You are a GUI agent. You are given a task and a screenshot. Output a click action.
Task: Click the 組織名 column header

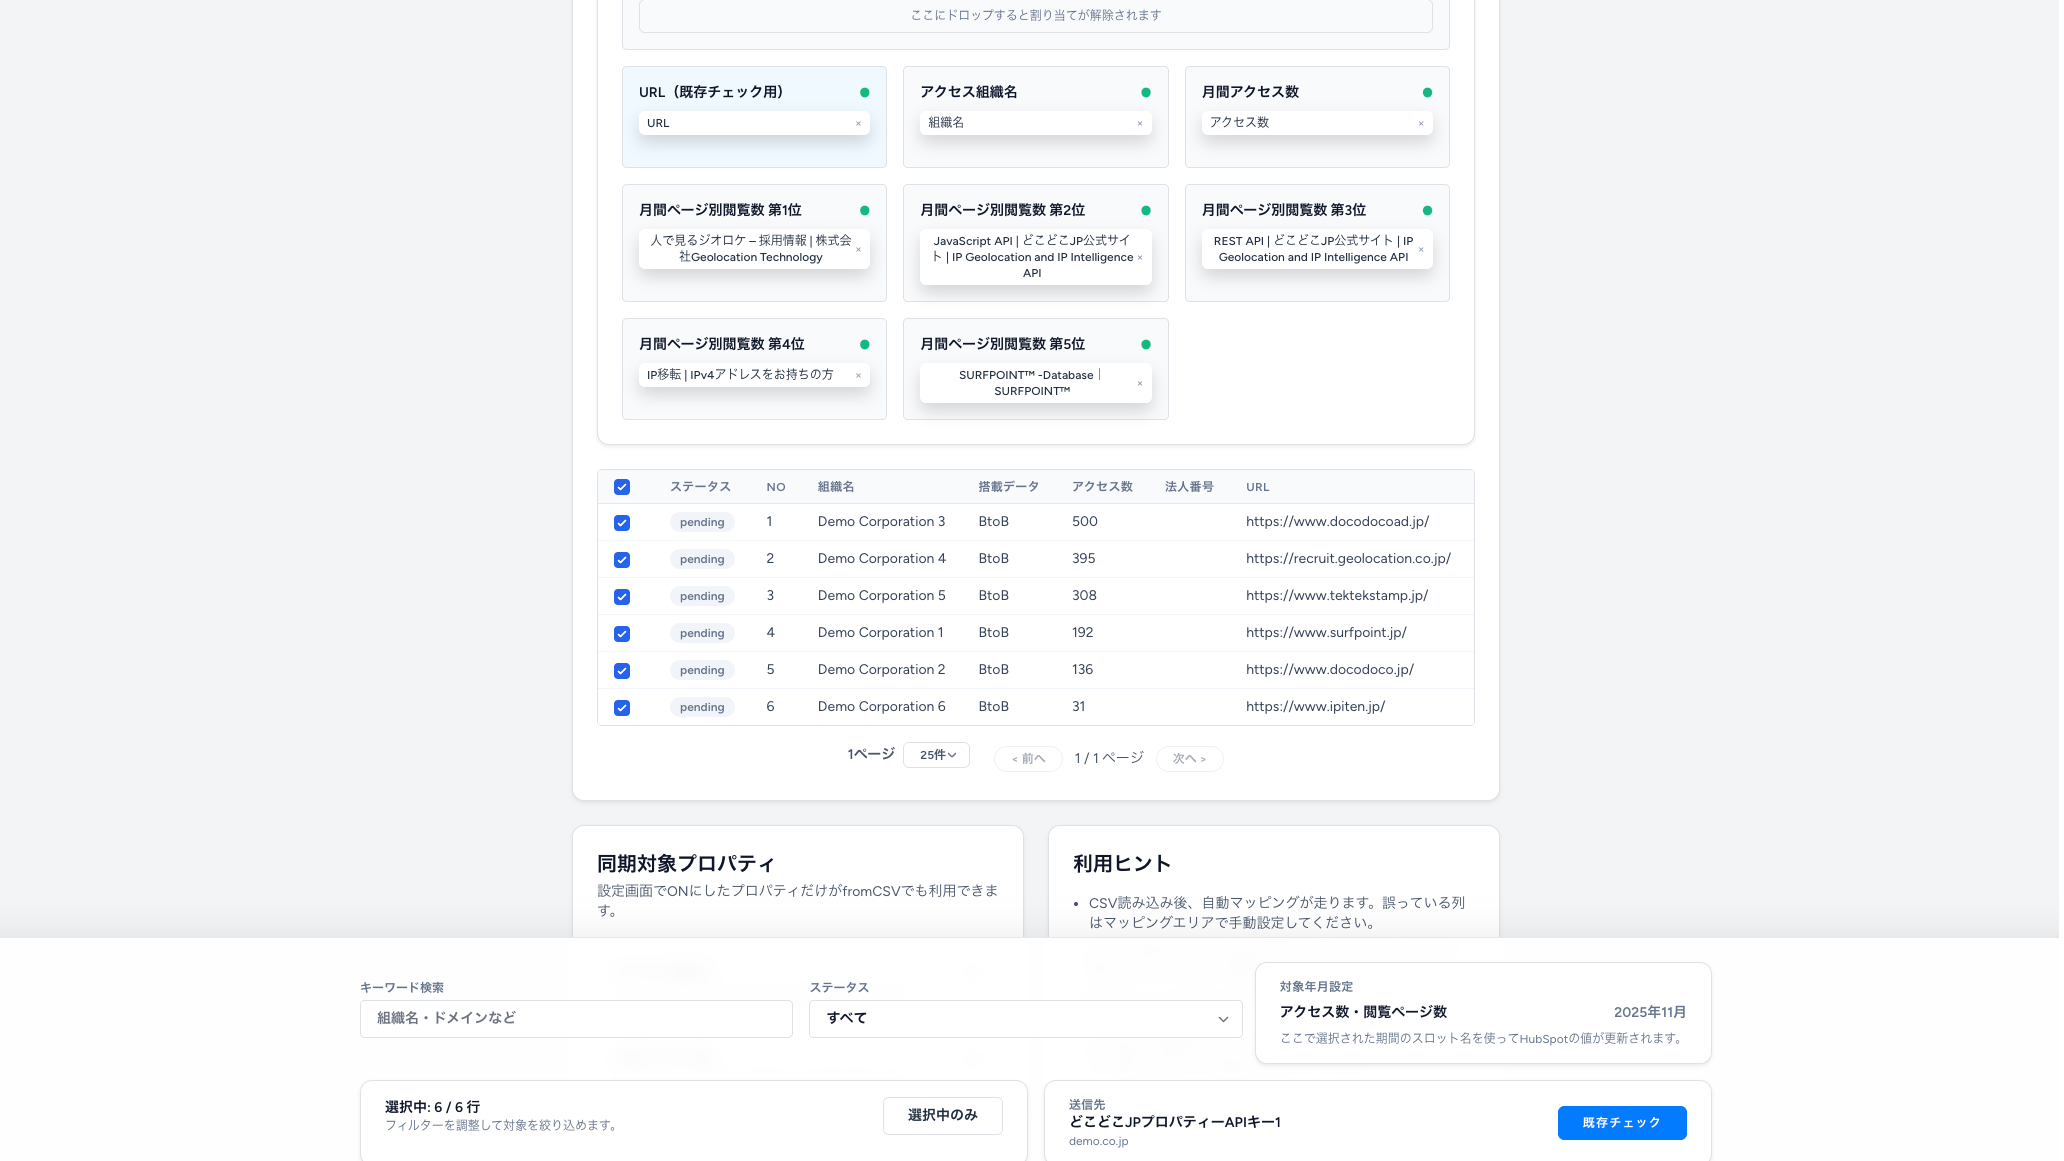836,487
